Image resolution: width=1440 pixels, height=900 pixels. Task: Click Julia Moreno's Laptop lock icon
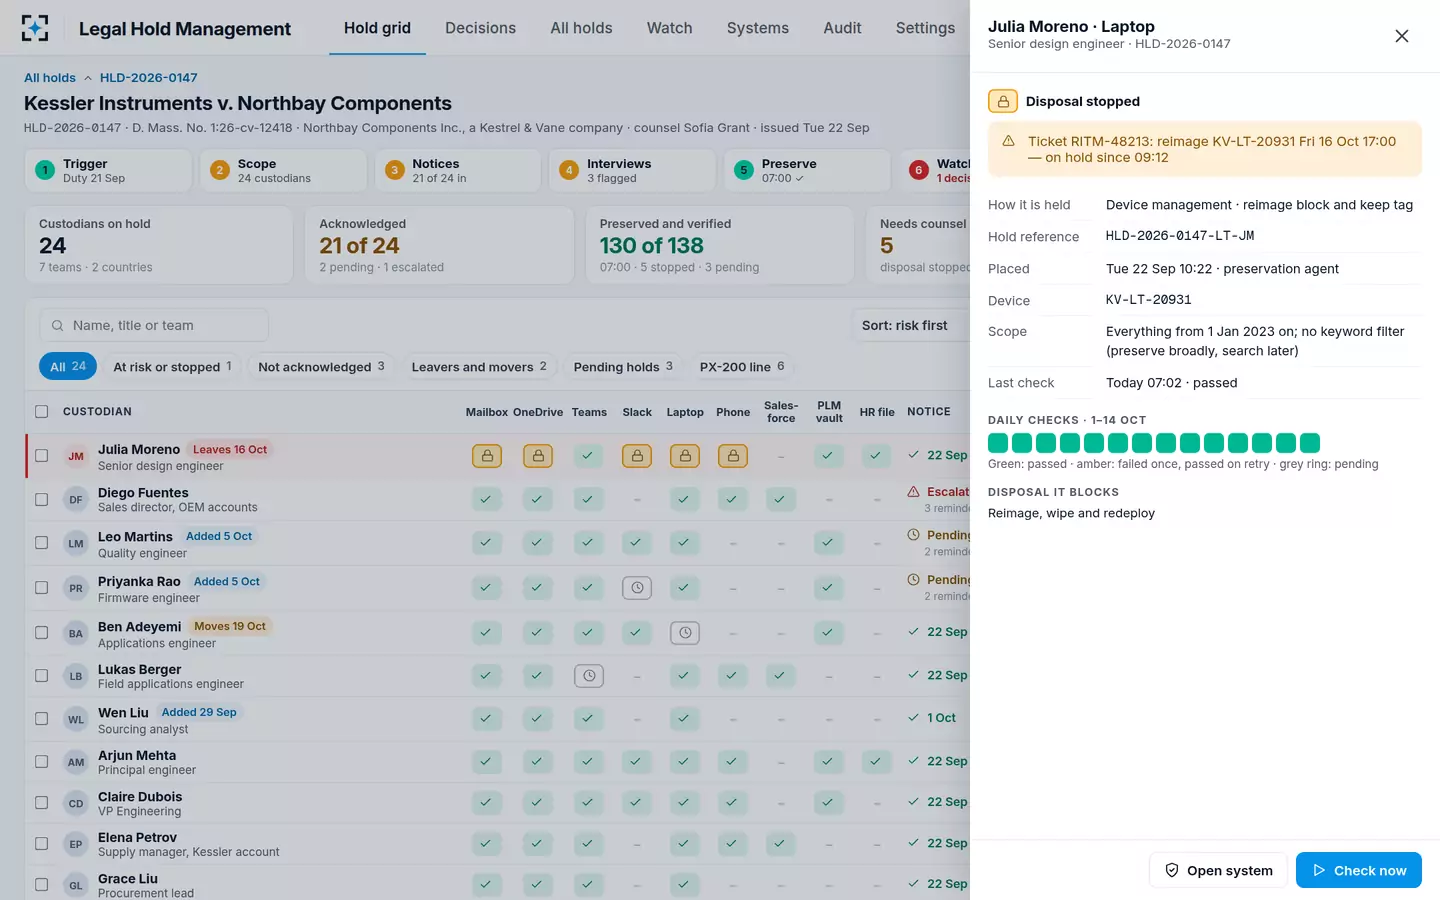(685, 456)
